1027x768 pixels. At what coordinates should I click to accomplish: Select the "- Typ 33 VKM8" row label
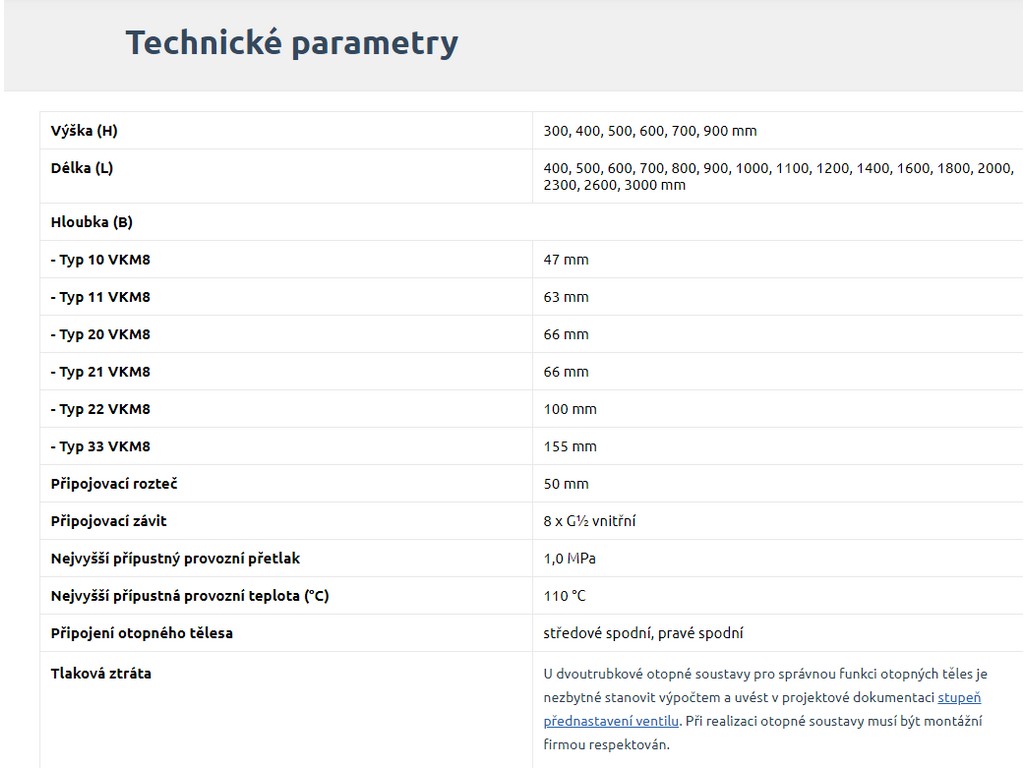[x=100, y=447]
